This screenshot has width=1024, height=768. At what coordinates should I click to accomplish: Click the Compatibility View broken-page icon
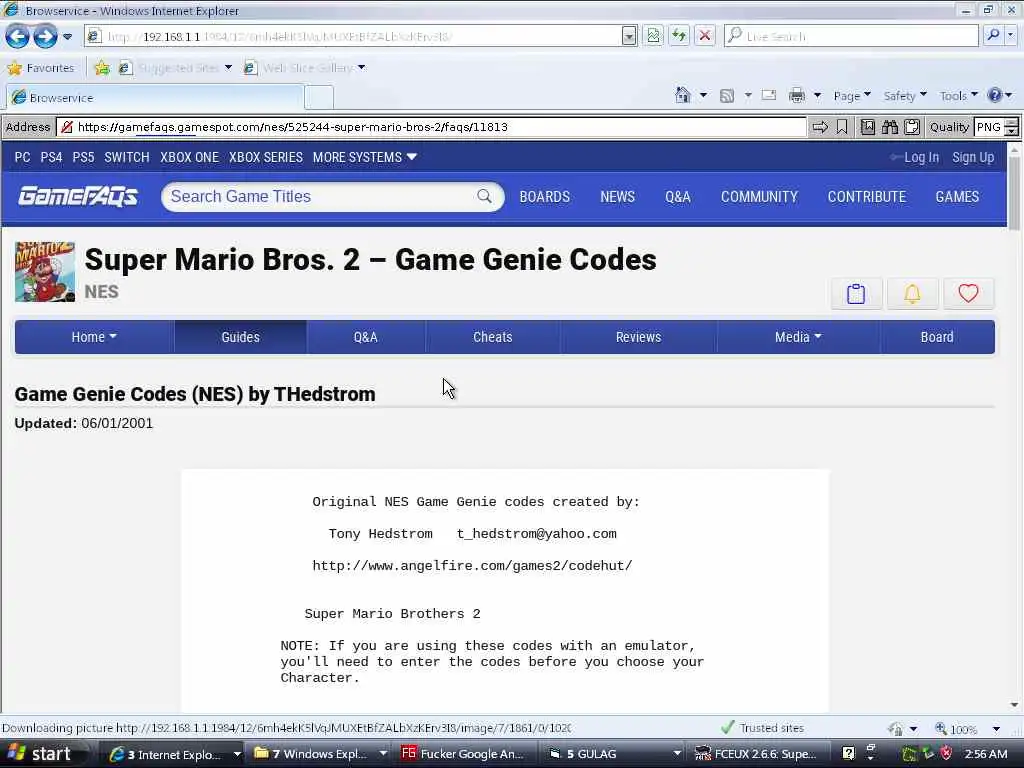tap(653, 36)
